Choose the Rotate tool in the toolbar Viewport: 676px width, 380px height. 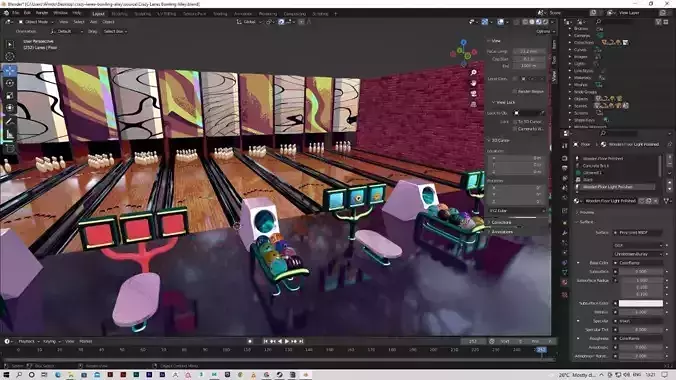9,83
